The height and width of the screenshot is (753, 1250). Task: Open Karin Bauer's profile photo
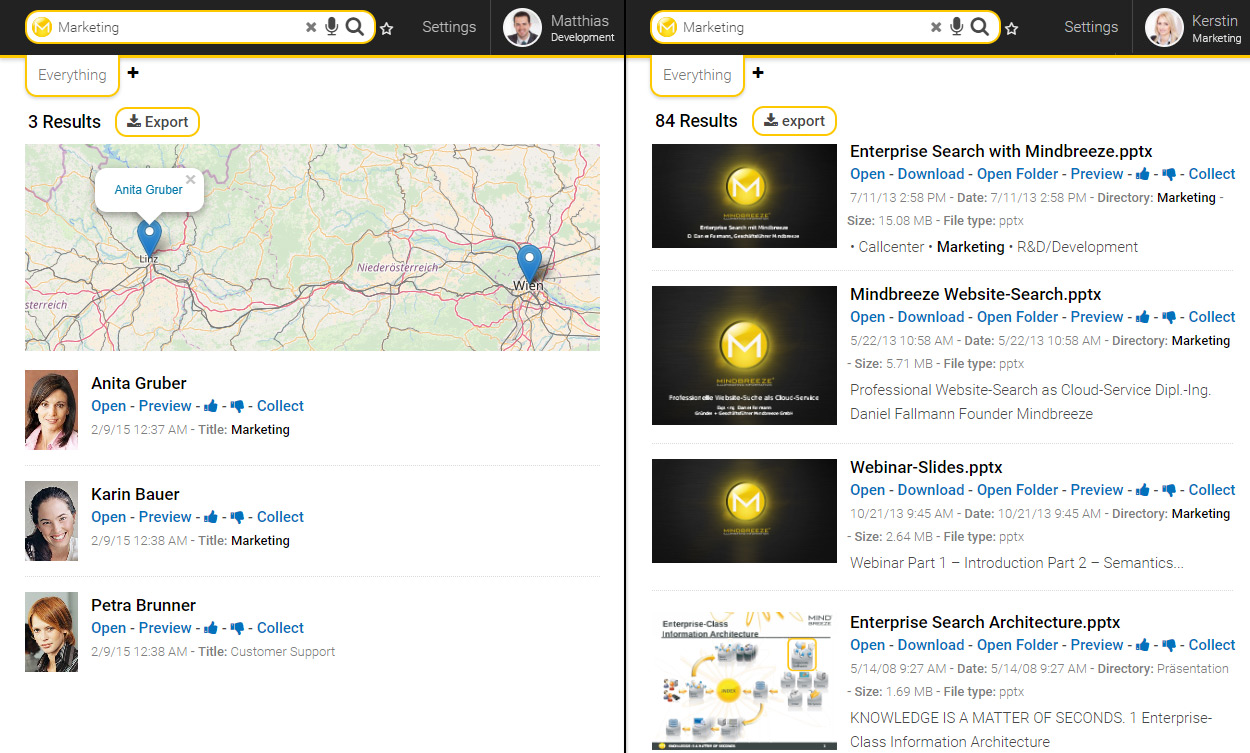point(51,521)
